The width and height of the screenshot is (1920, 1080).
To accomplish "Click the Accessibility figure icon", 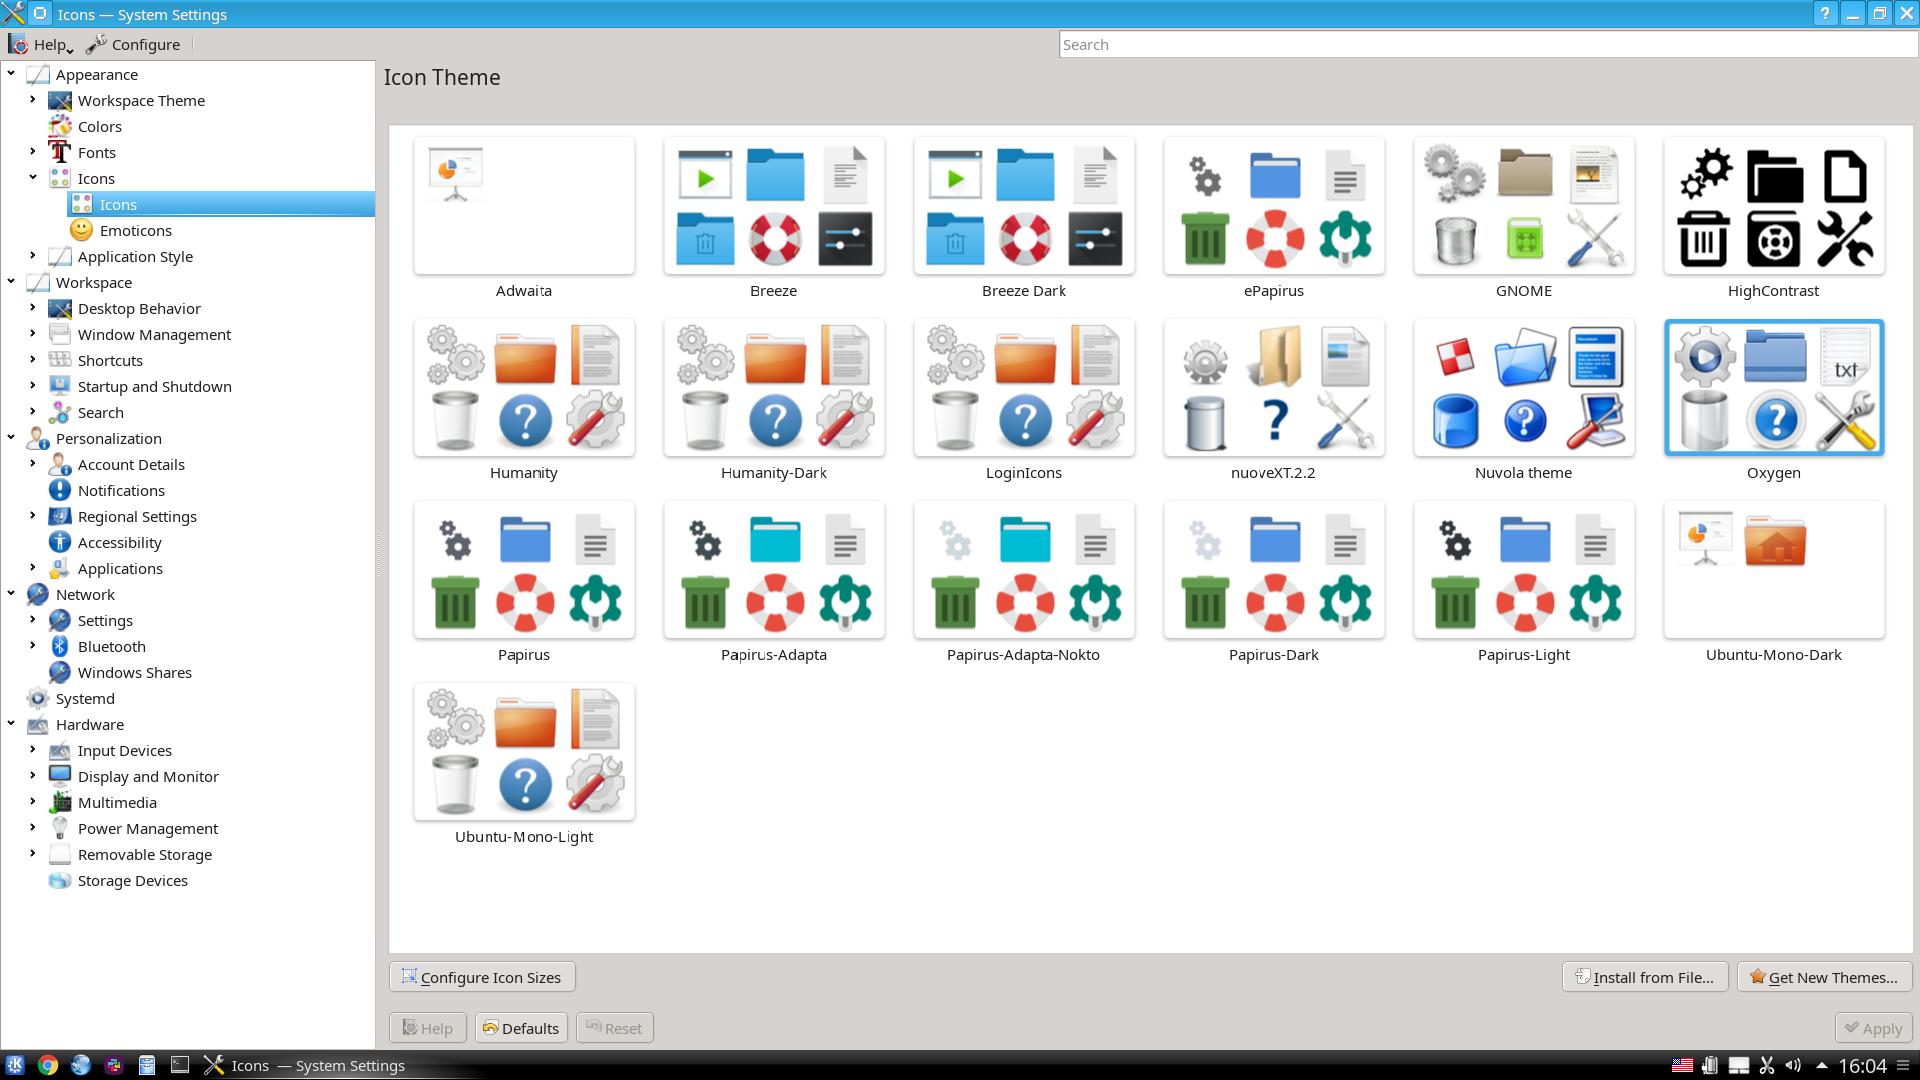I will (60, 542).
